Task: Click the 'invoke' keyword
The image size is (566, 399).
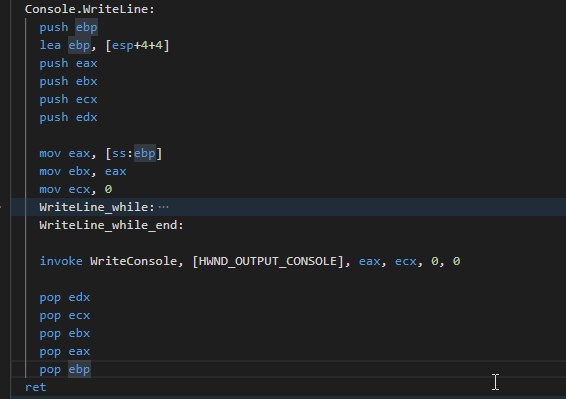Action: pos(61,261)
